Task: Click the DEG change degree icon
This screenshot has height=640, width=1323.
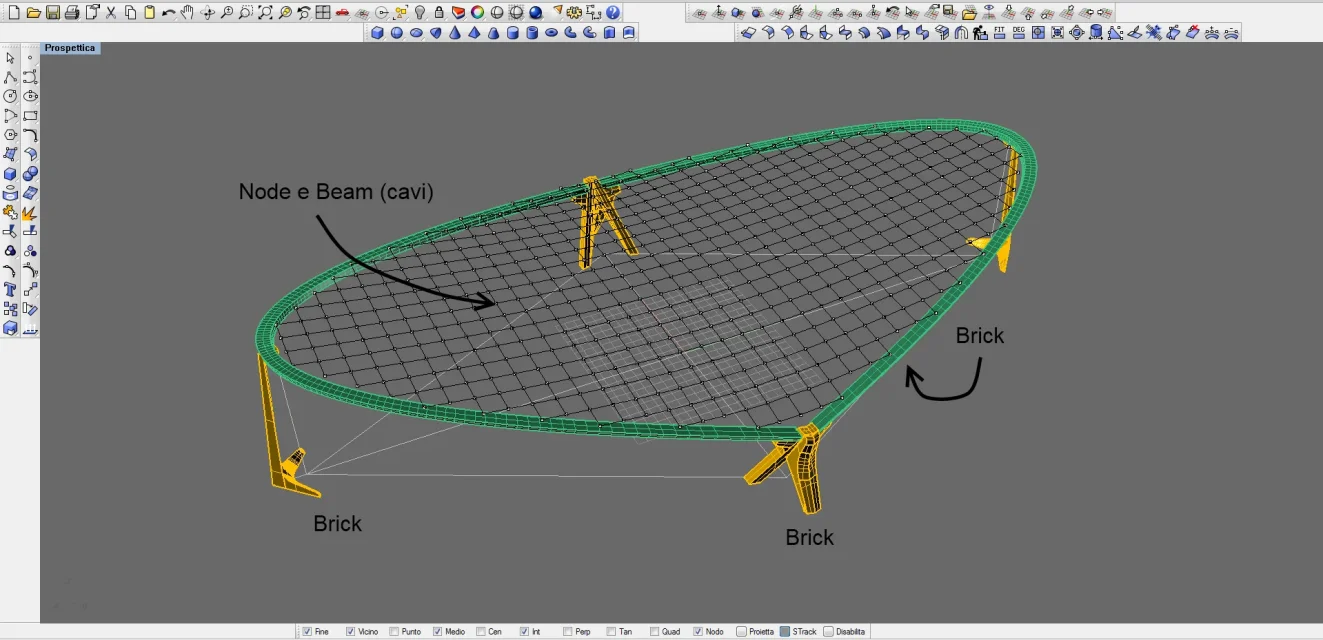Action: (1019, 32)
